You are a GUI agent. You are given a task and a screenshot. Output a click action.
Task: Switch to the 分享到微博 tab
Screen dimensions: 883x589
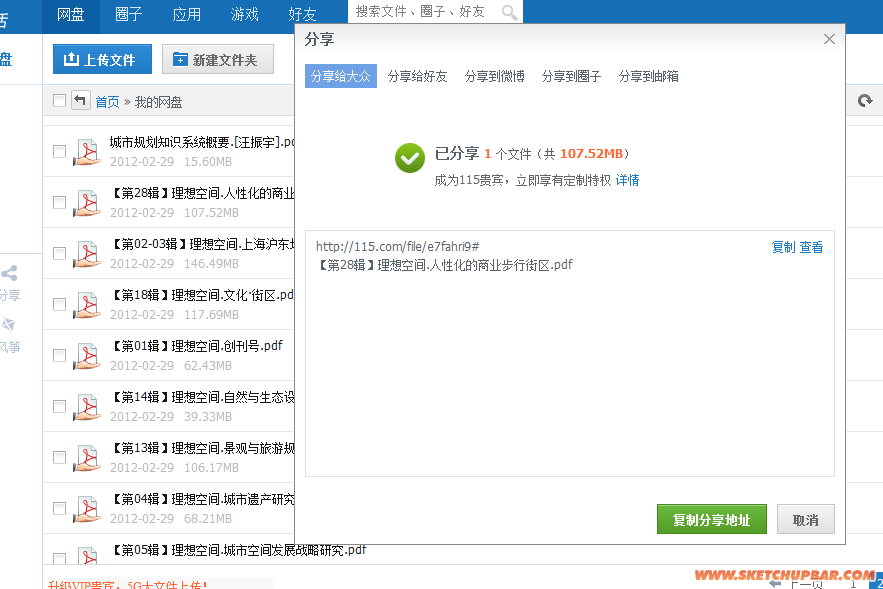pos(494,76)
